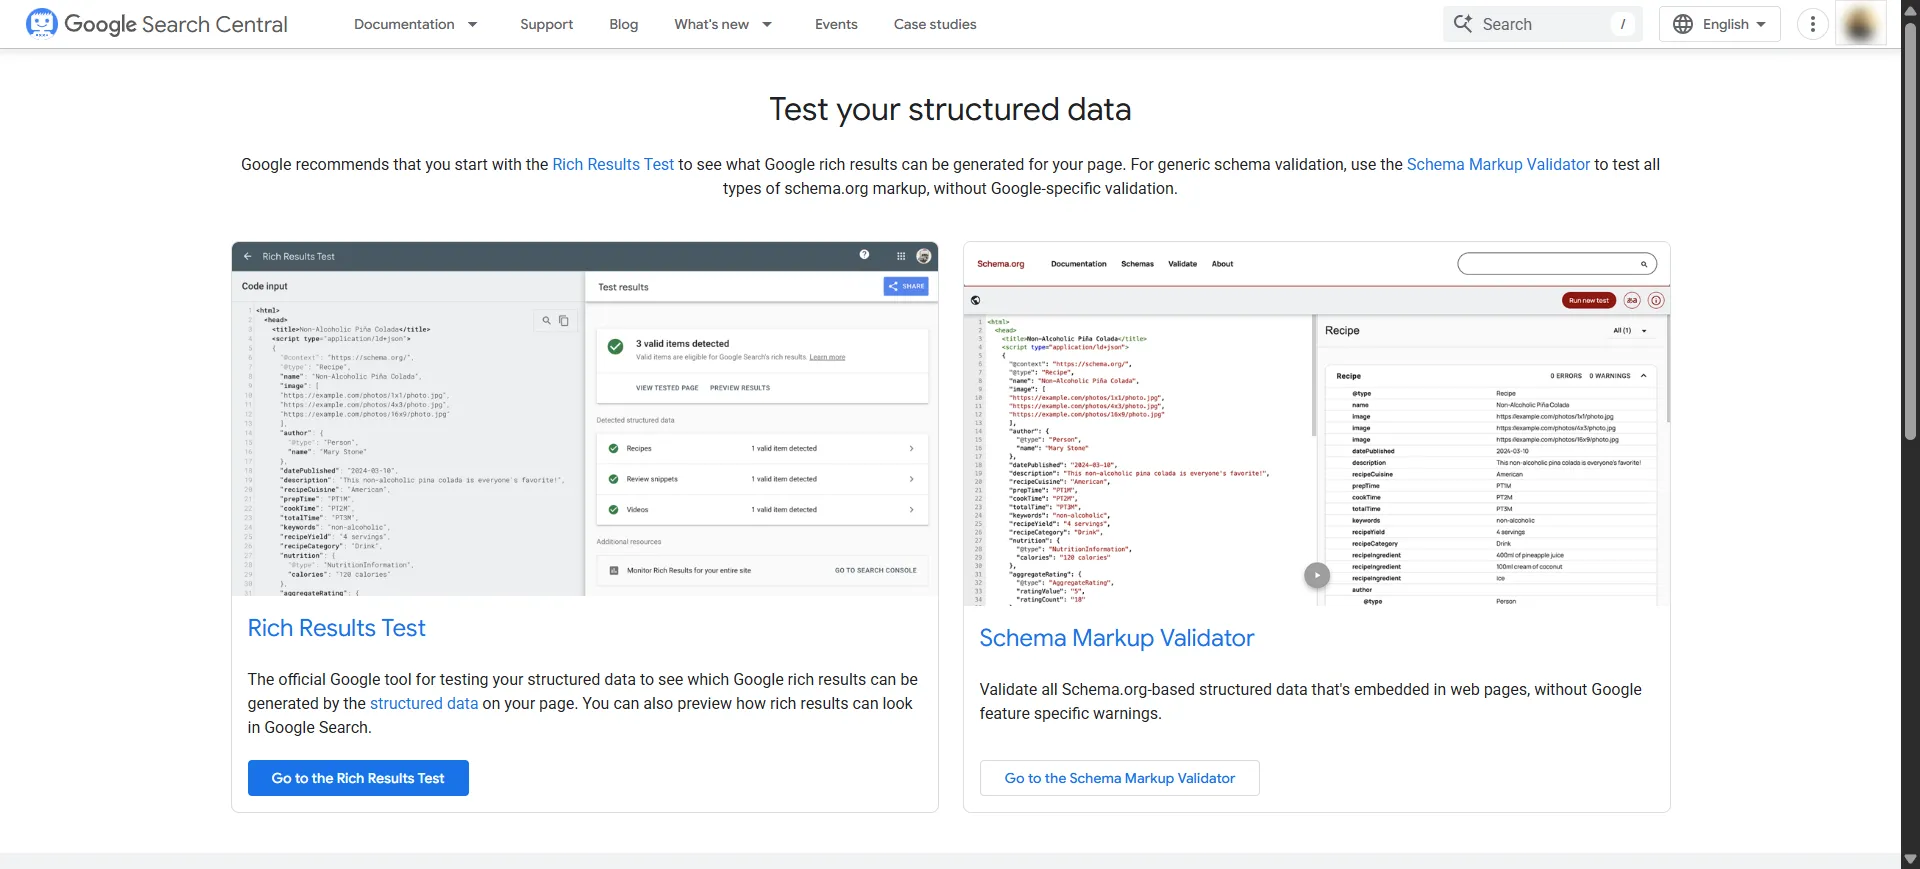The height and width of the screenshot is (869, 1920).
Task: Open the three-dot more options menu
Action: point(1813,24)
